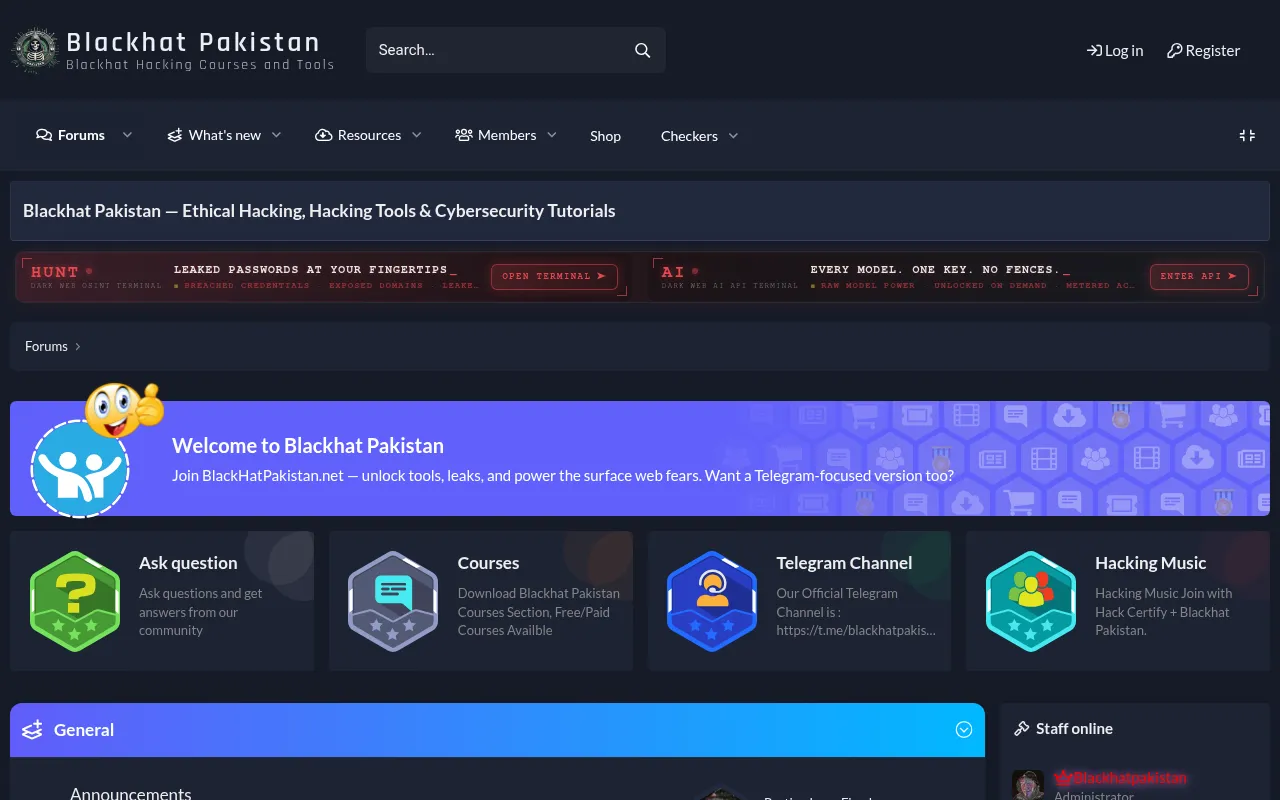Viewport: 1280px width, 800px height.
Task: Click the Blackhat Pakistan site title text
Action: point(193,42)
